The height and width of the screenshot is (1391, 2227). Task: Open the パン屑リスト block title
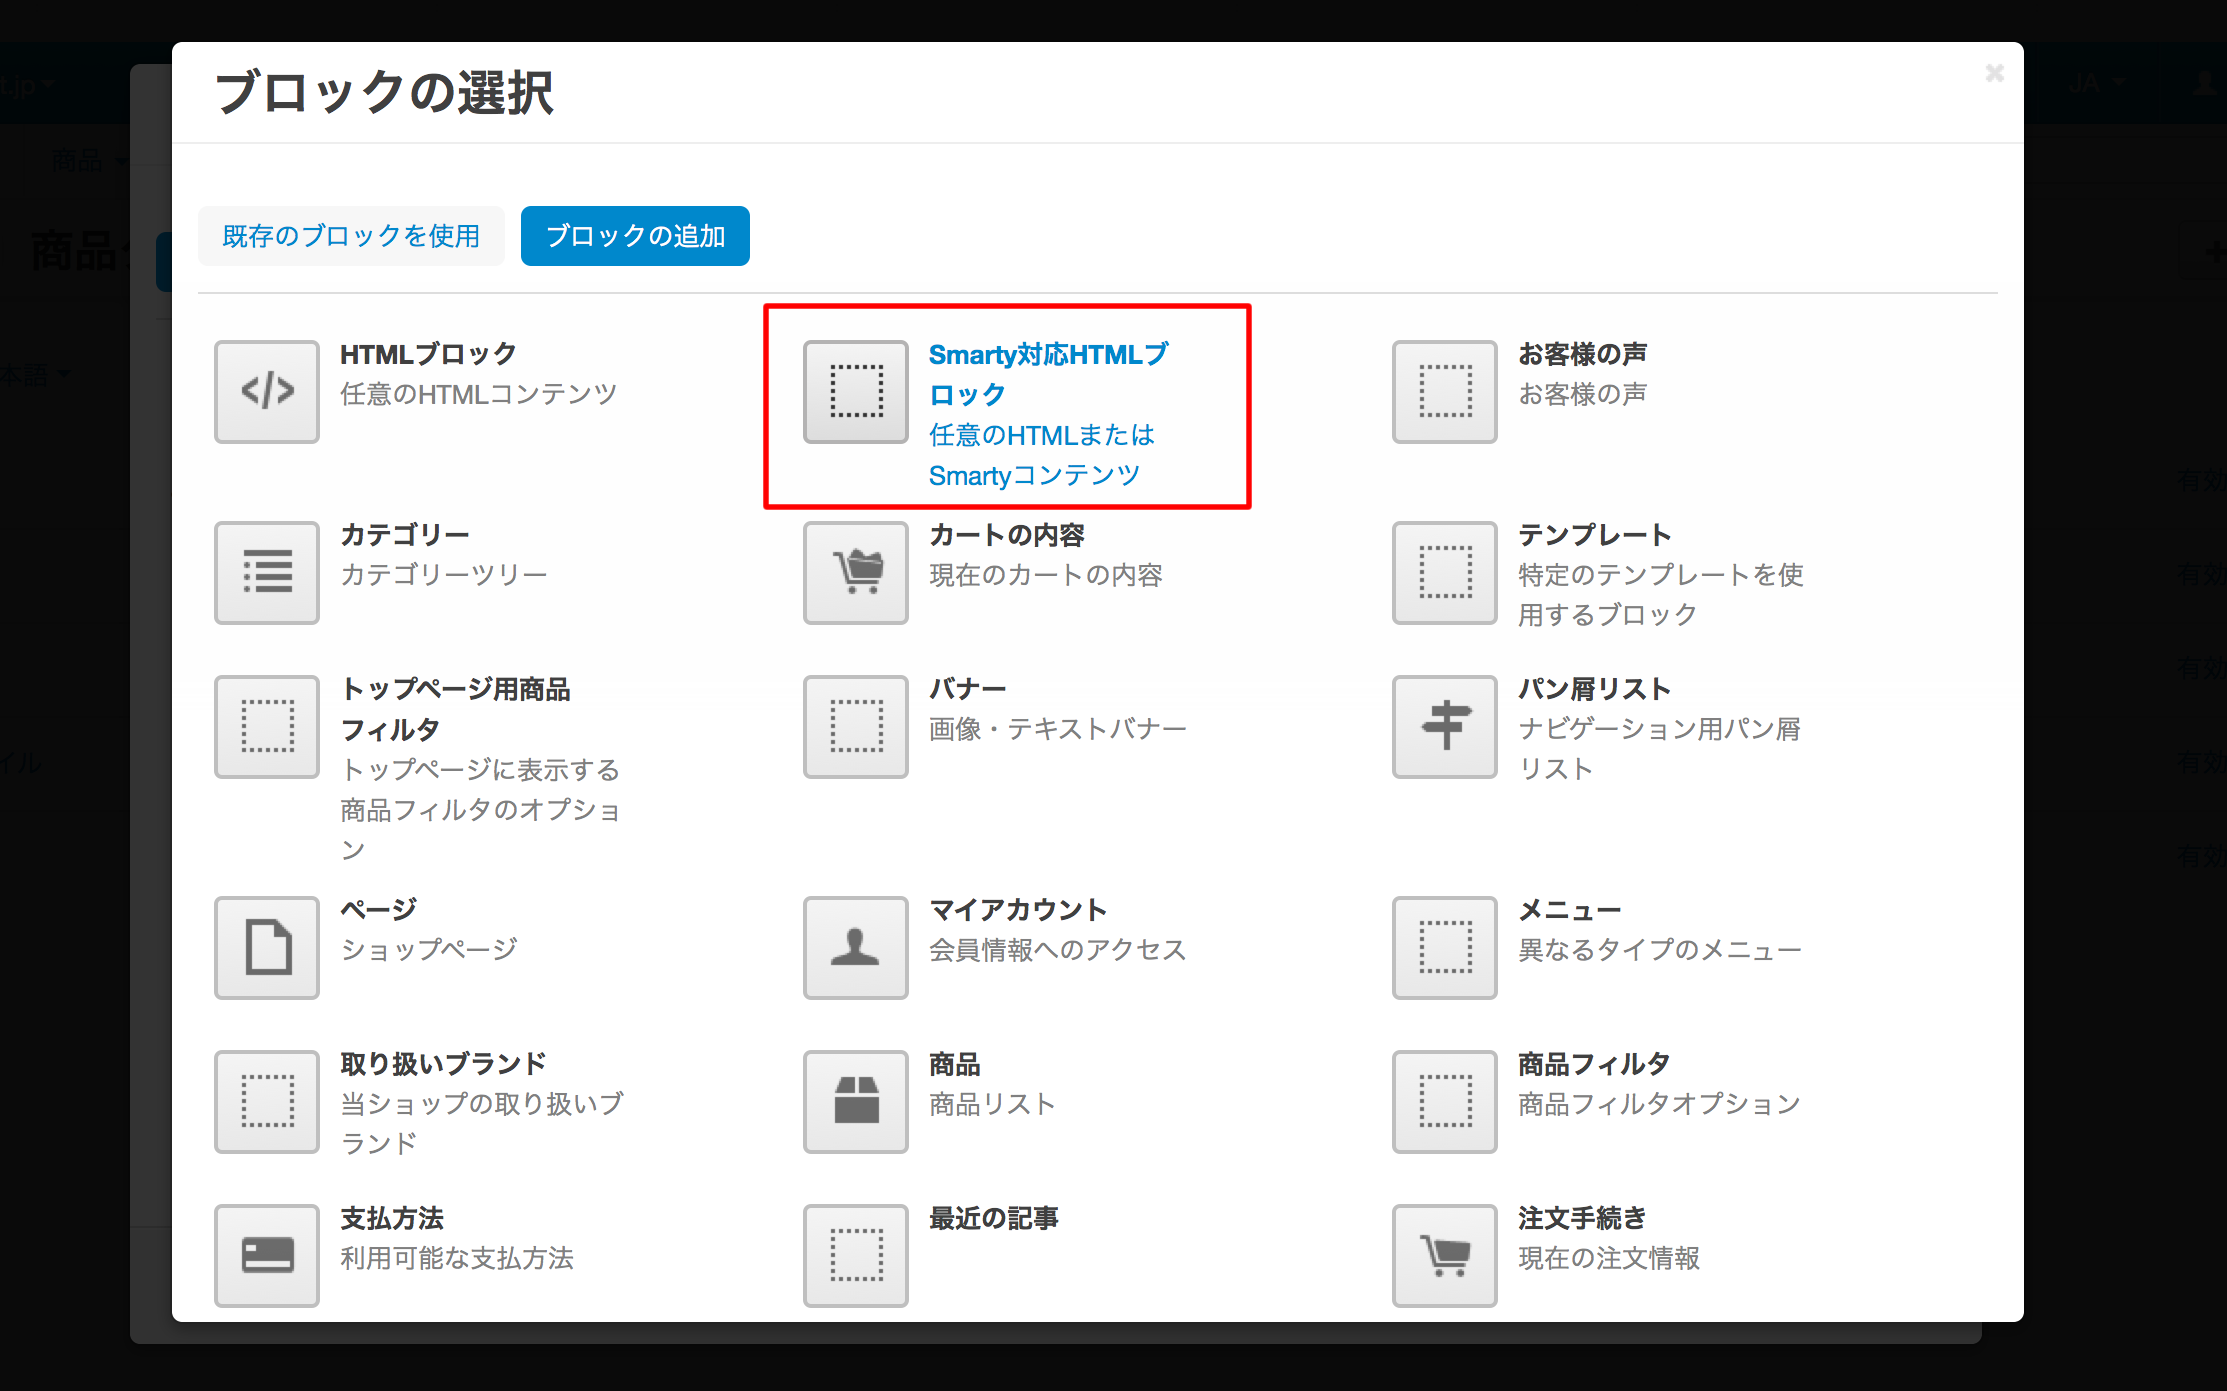coord(1595,689)
